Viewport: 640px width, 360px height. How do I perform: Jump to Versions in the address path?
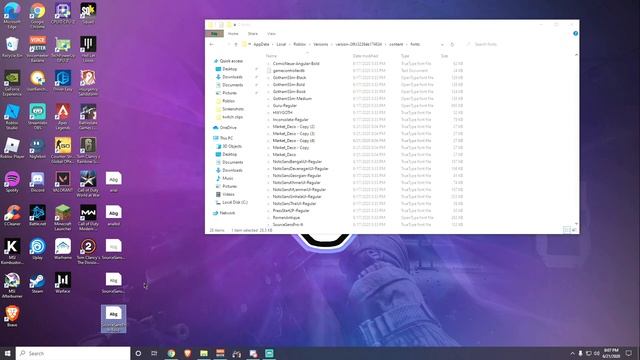(320, 44)
